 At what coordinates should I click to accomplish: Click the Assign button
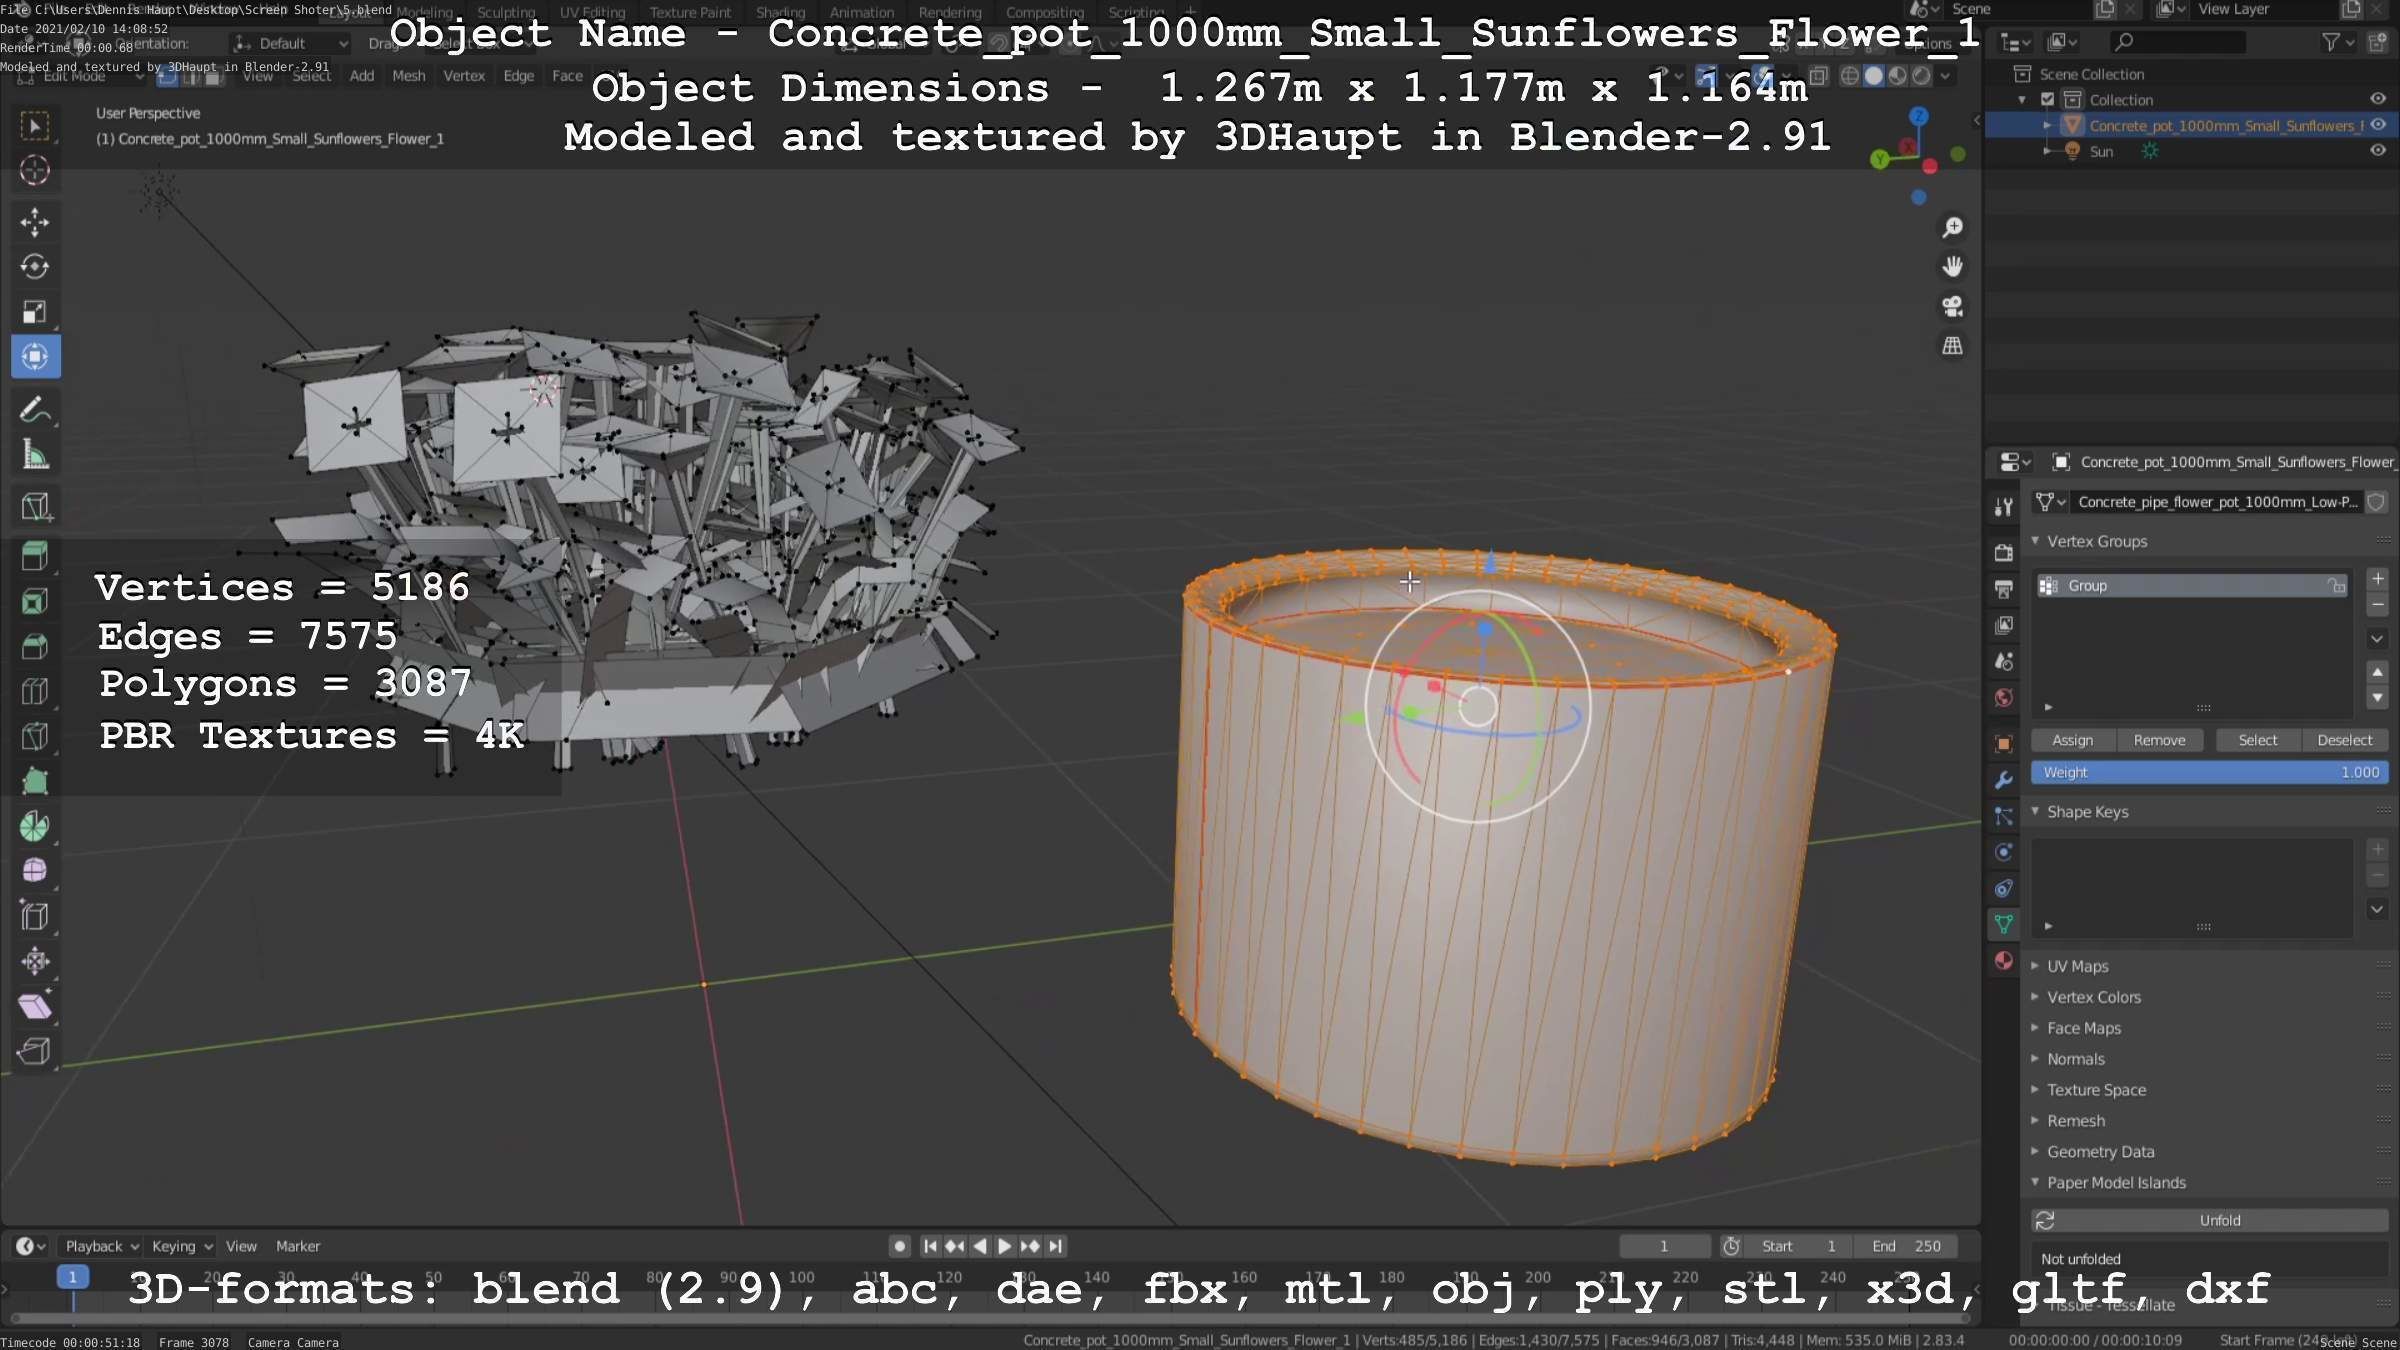coord(2072,740)
